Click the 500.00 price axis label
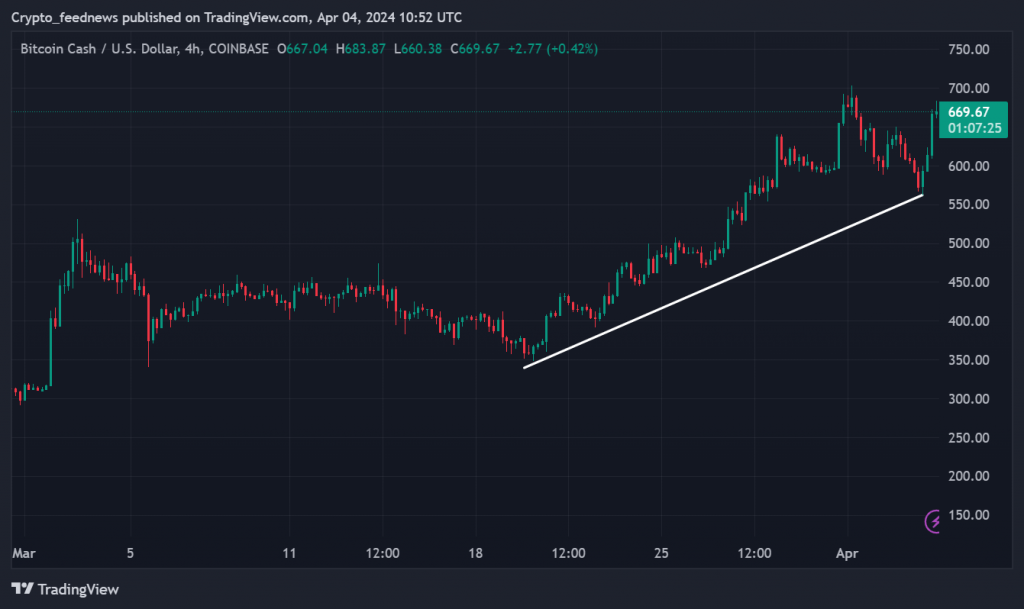 coord(968,243)
